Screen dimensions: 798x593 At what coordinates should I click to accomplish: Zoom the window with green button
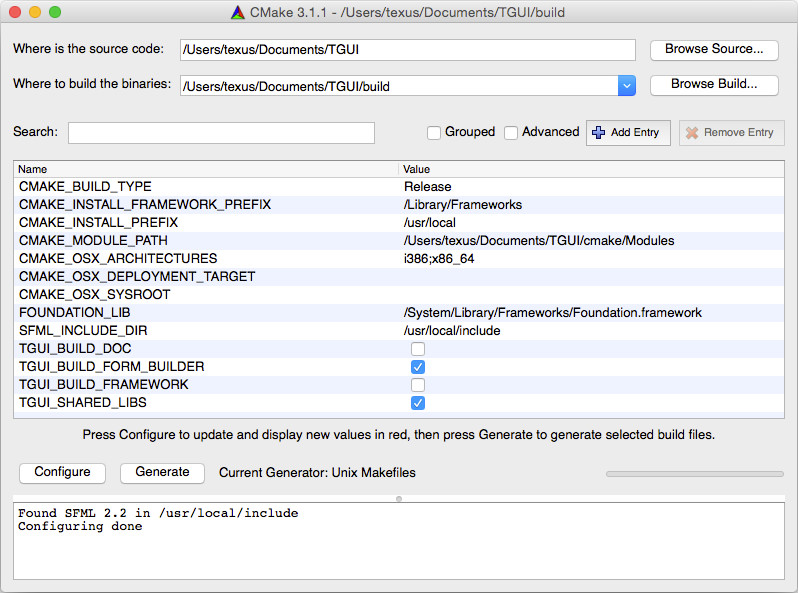pos(55,12)
